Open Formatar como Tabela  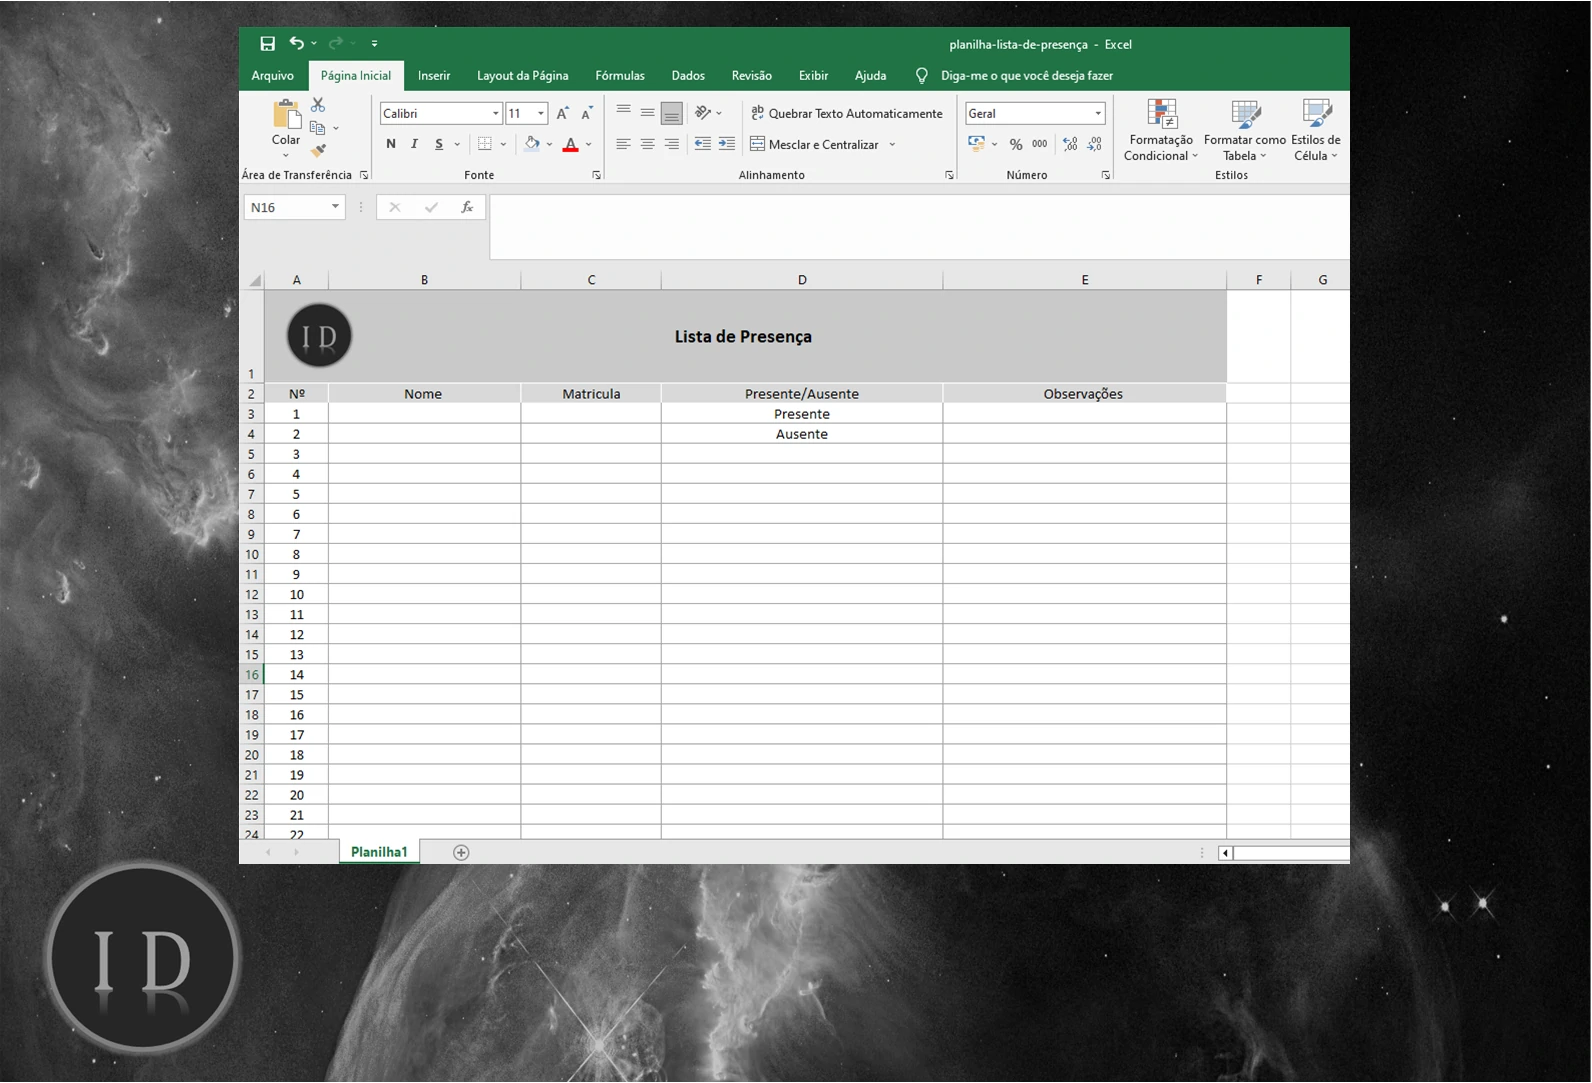pyautogui.click(x=1245, y=130)
